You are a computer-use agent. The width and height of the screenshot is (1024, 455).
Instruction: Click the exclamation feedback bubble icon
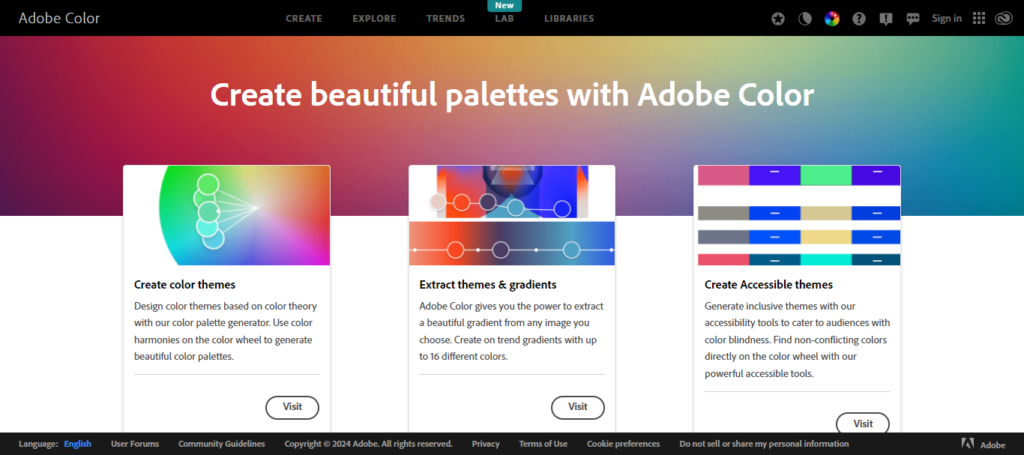tap(884, 18)
